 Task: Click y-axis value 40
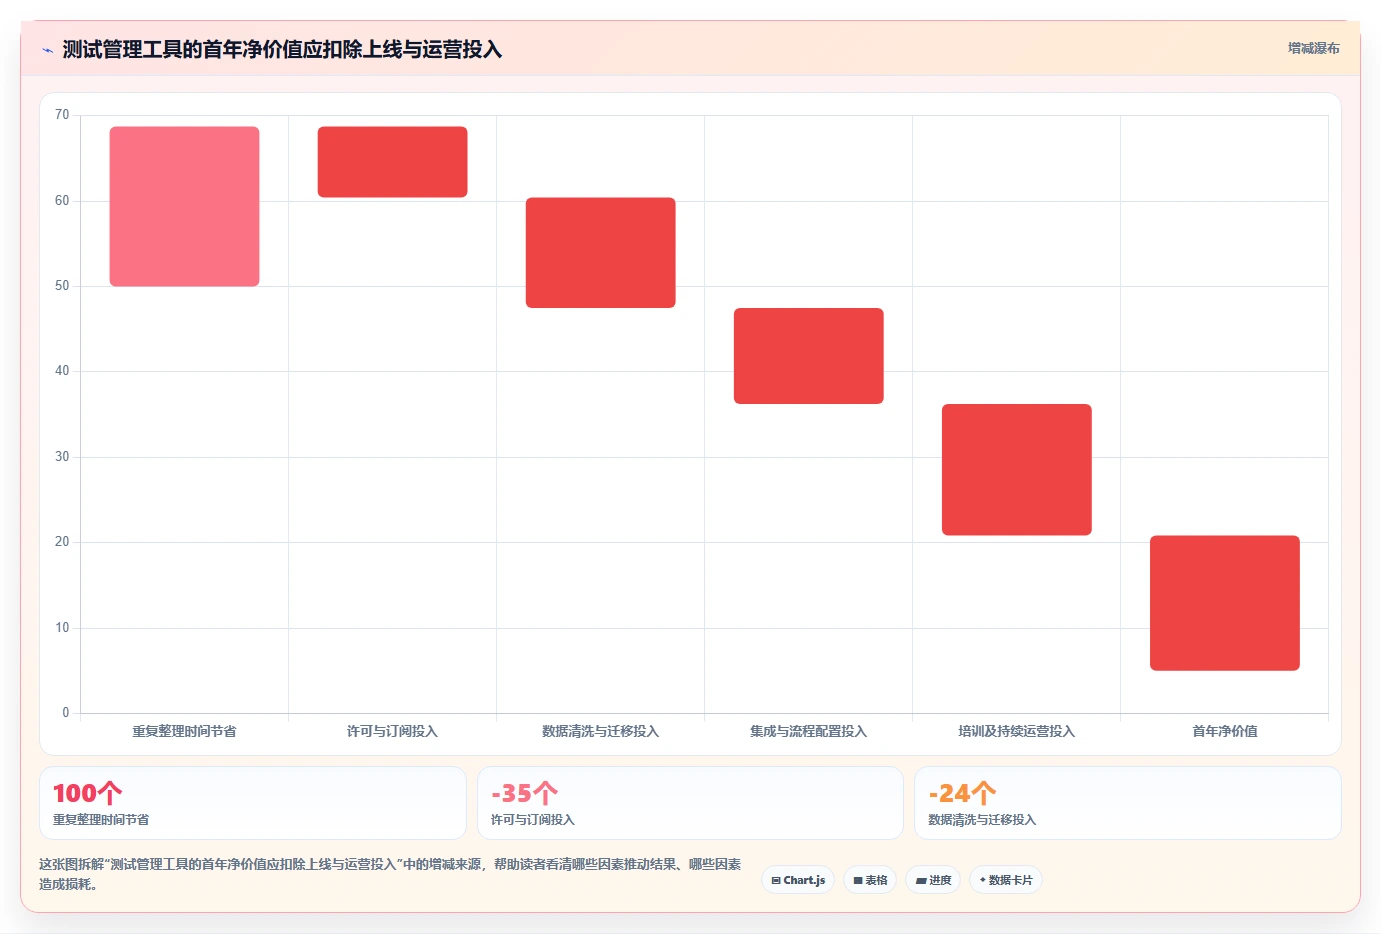[x=62, y=371]
